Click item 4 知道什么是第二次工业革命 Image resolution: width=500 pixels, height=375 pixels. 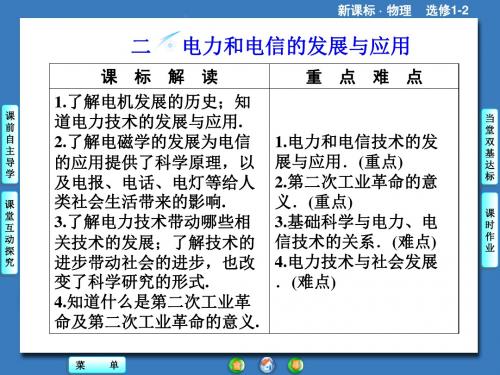157,312
